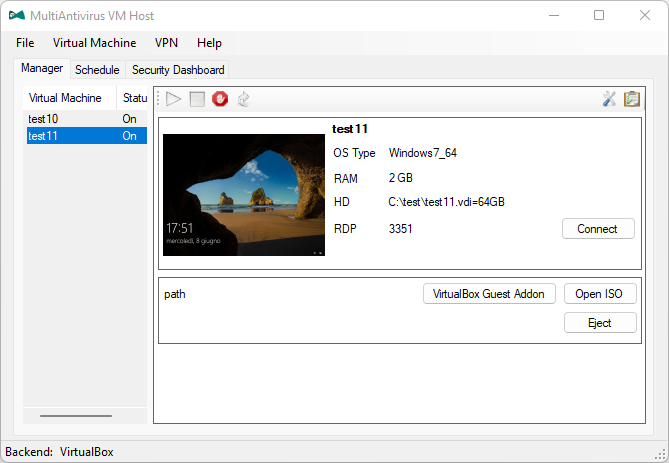Click the Virtual Machine column header
Screen dimensions: 669x463
(x=70, y=98)
